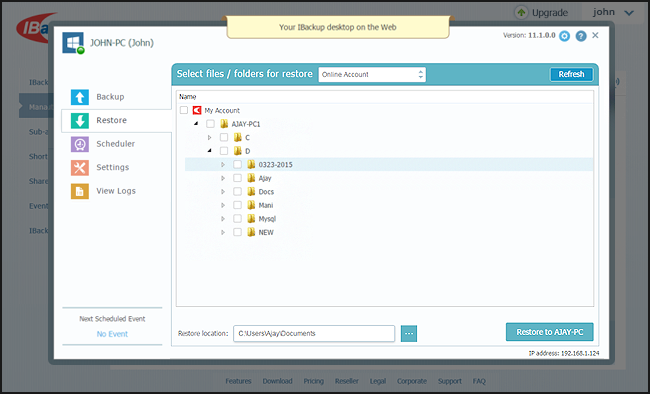Browse restore location with ellipsis button
The width and height of the screenshot is (650, 394).
pyautogui.click(x=409, y=333)
